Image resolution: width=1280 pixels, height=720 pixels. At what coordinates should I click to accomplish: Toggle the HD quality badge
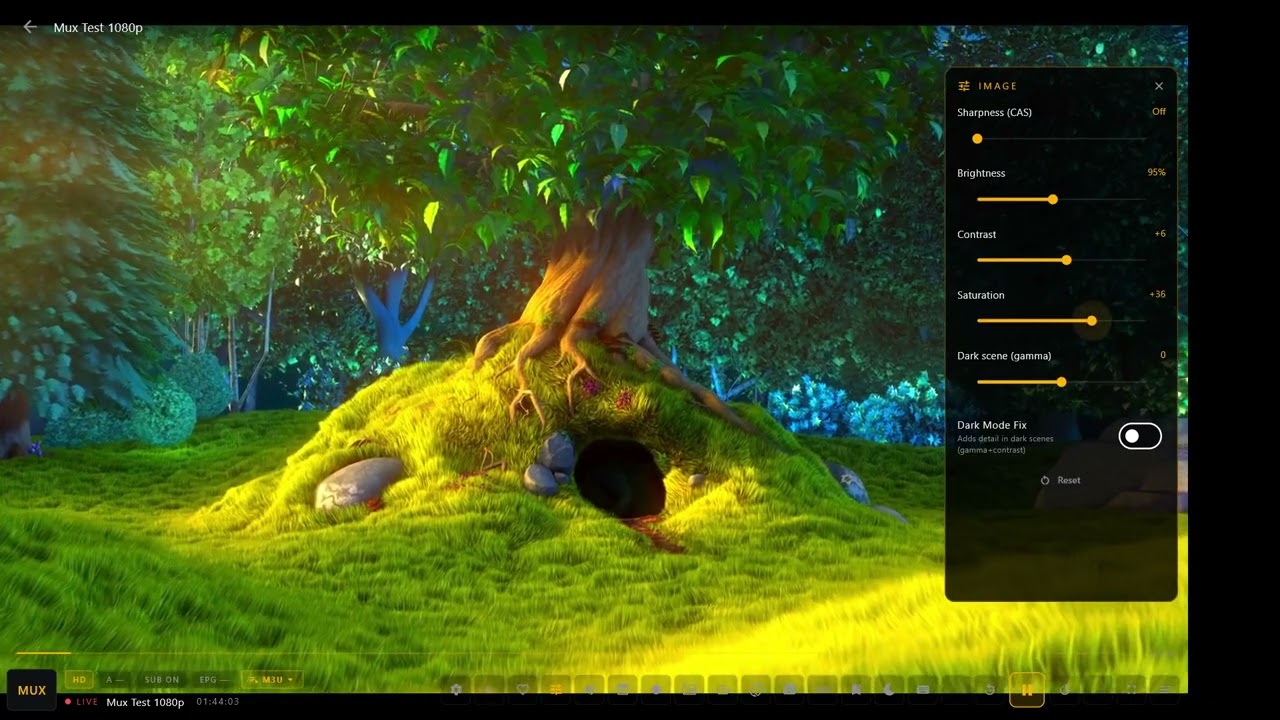pos(79,680)
